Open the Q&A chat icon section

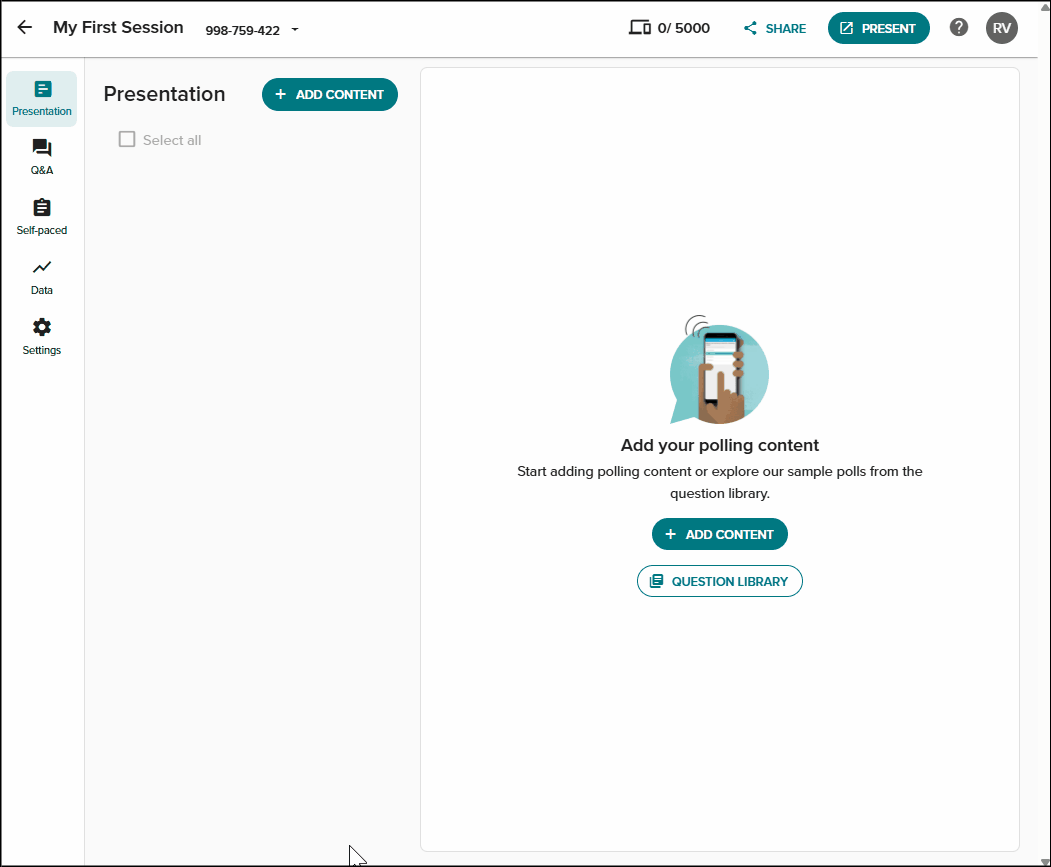pyautogui.click(x=42, y=158)
